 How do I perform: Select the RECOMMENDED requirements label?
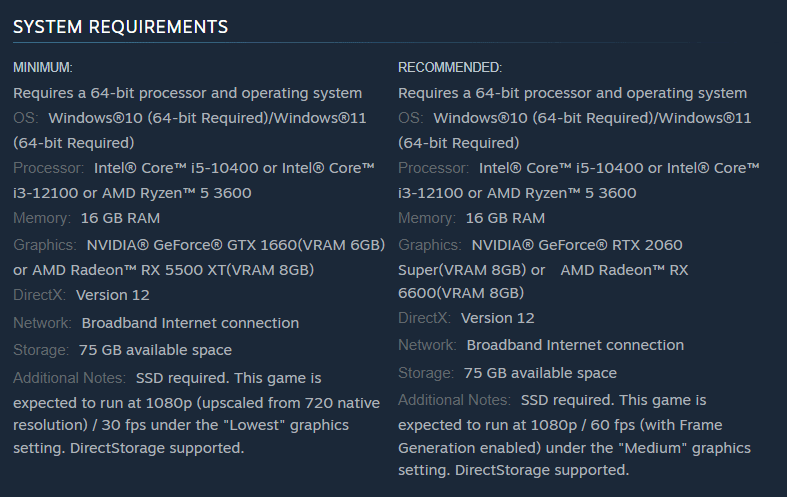coord(450,67)
